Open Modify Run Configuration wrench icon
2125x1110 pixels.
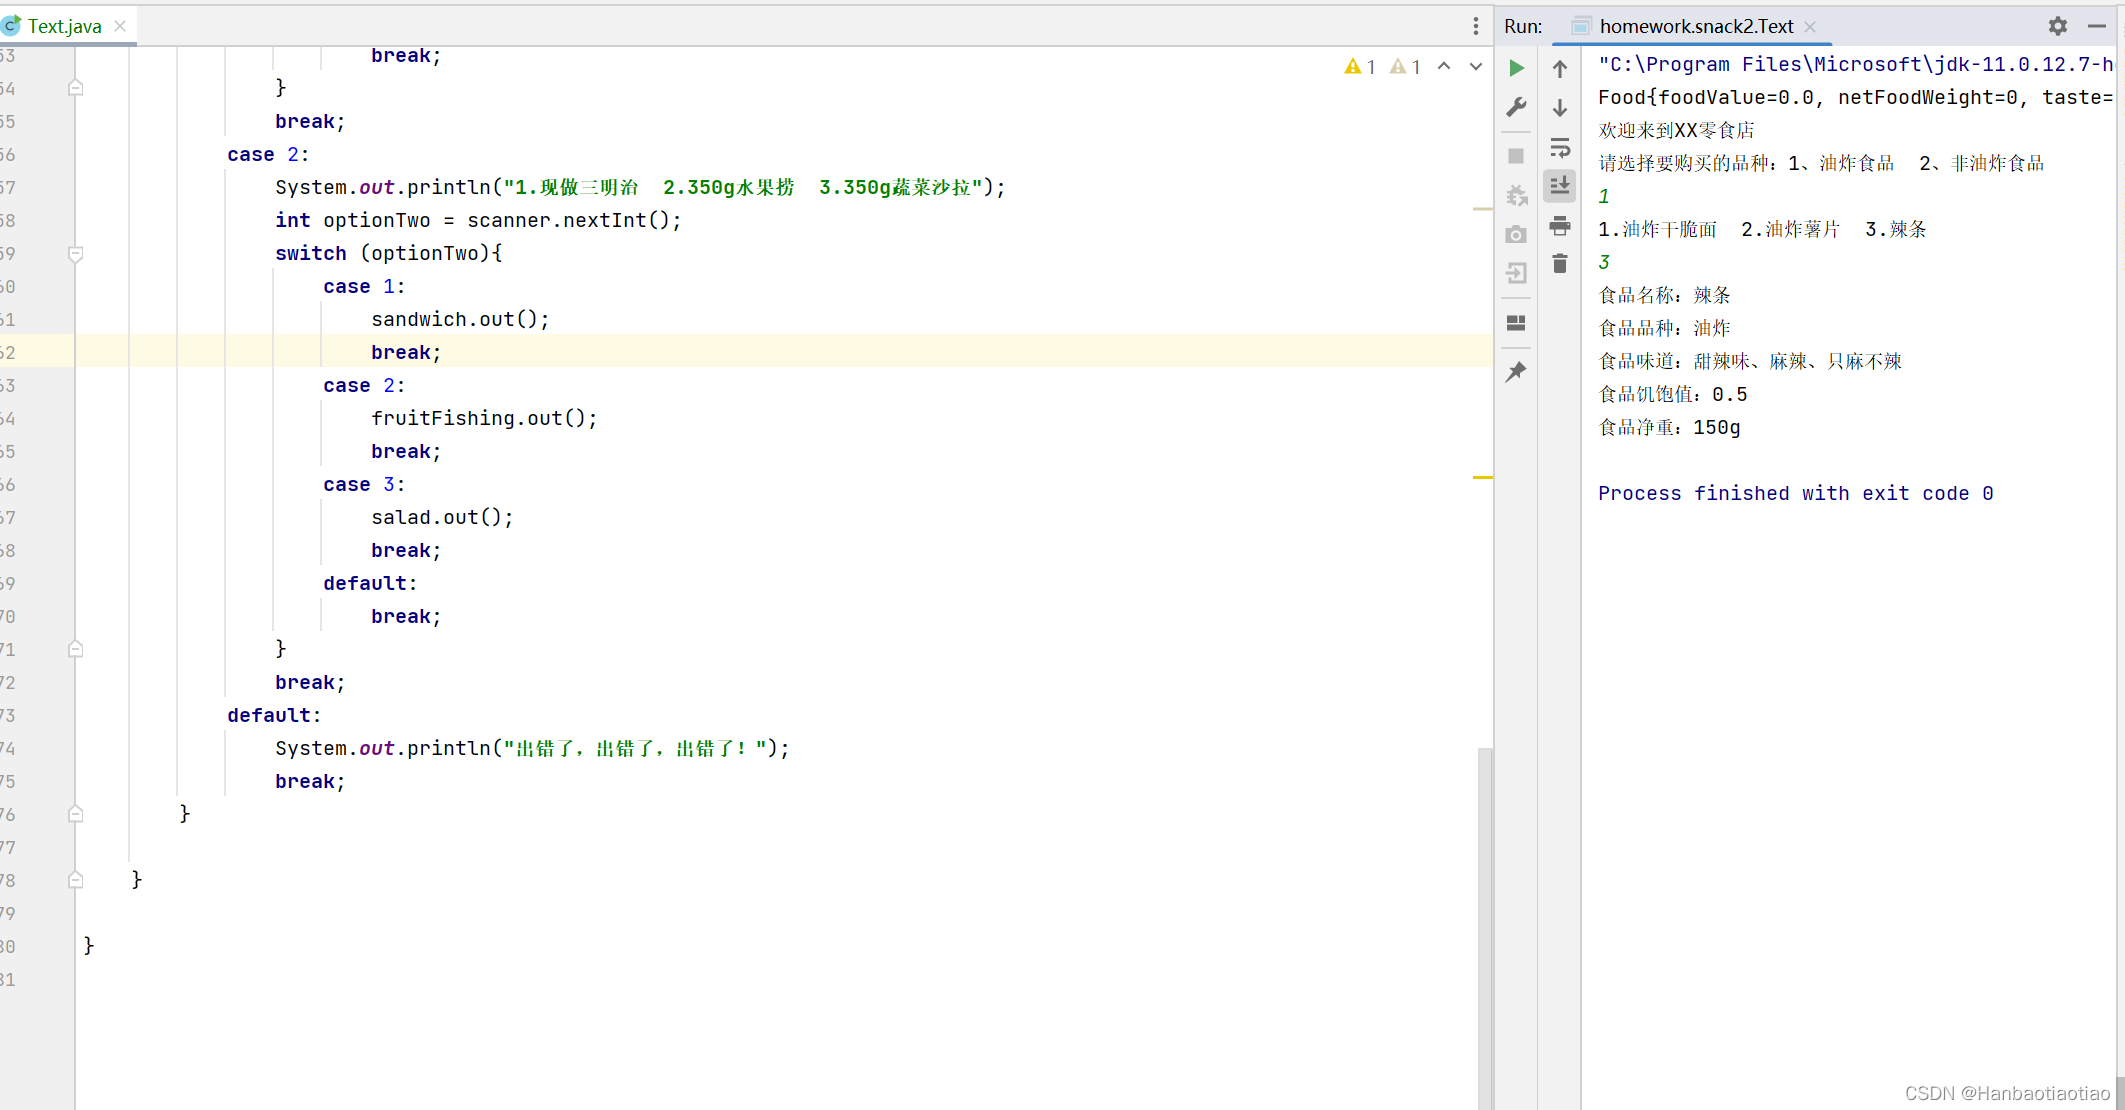[x=1516, y=107]
